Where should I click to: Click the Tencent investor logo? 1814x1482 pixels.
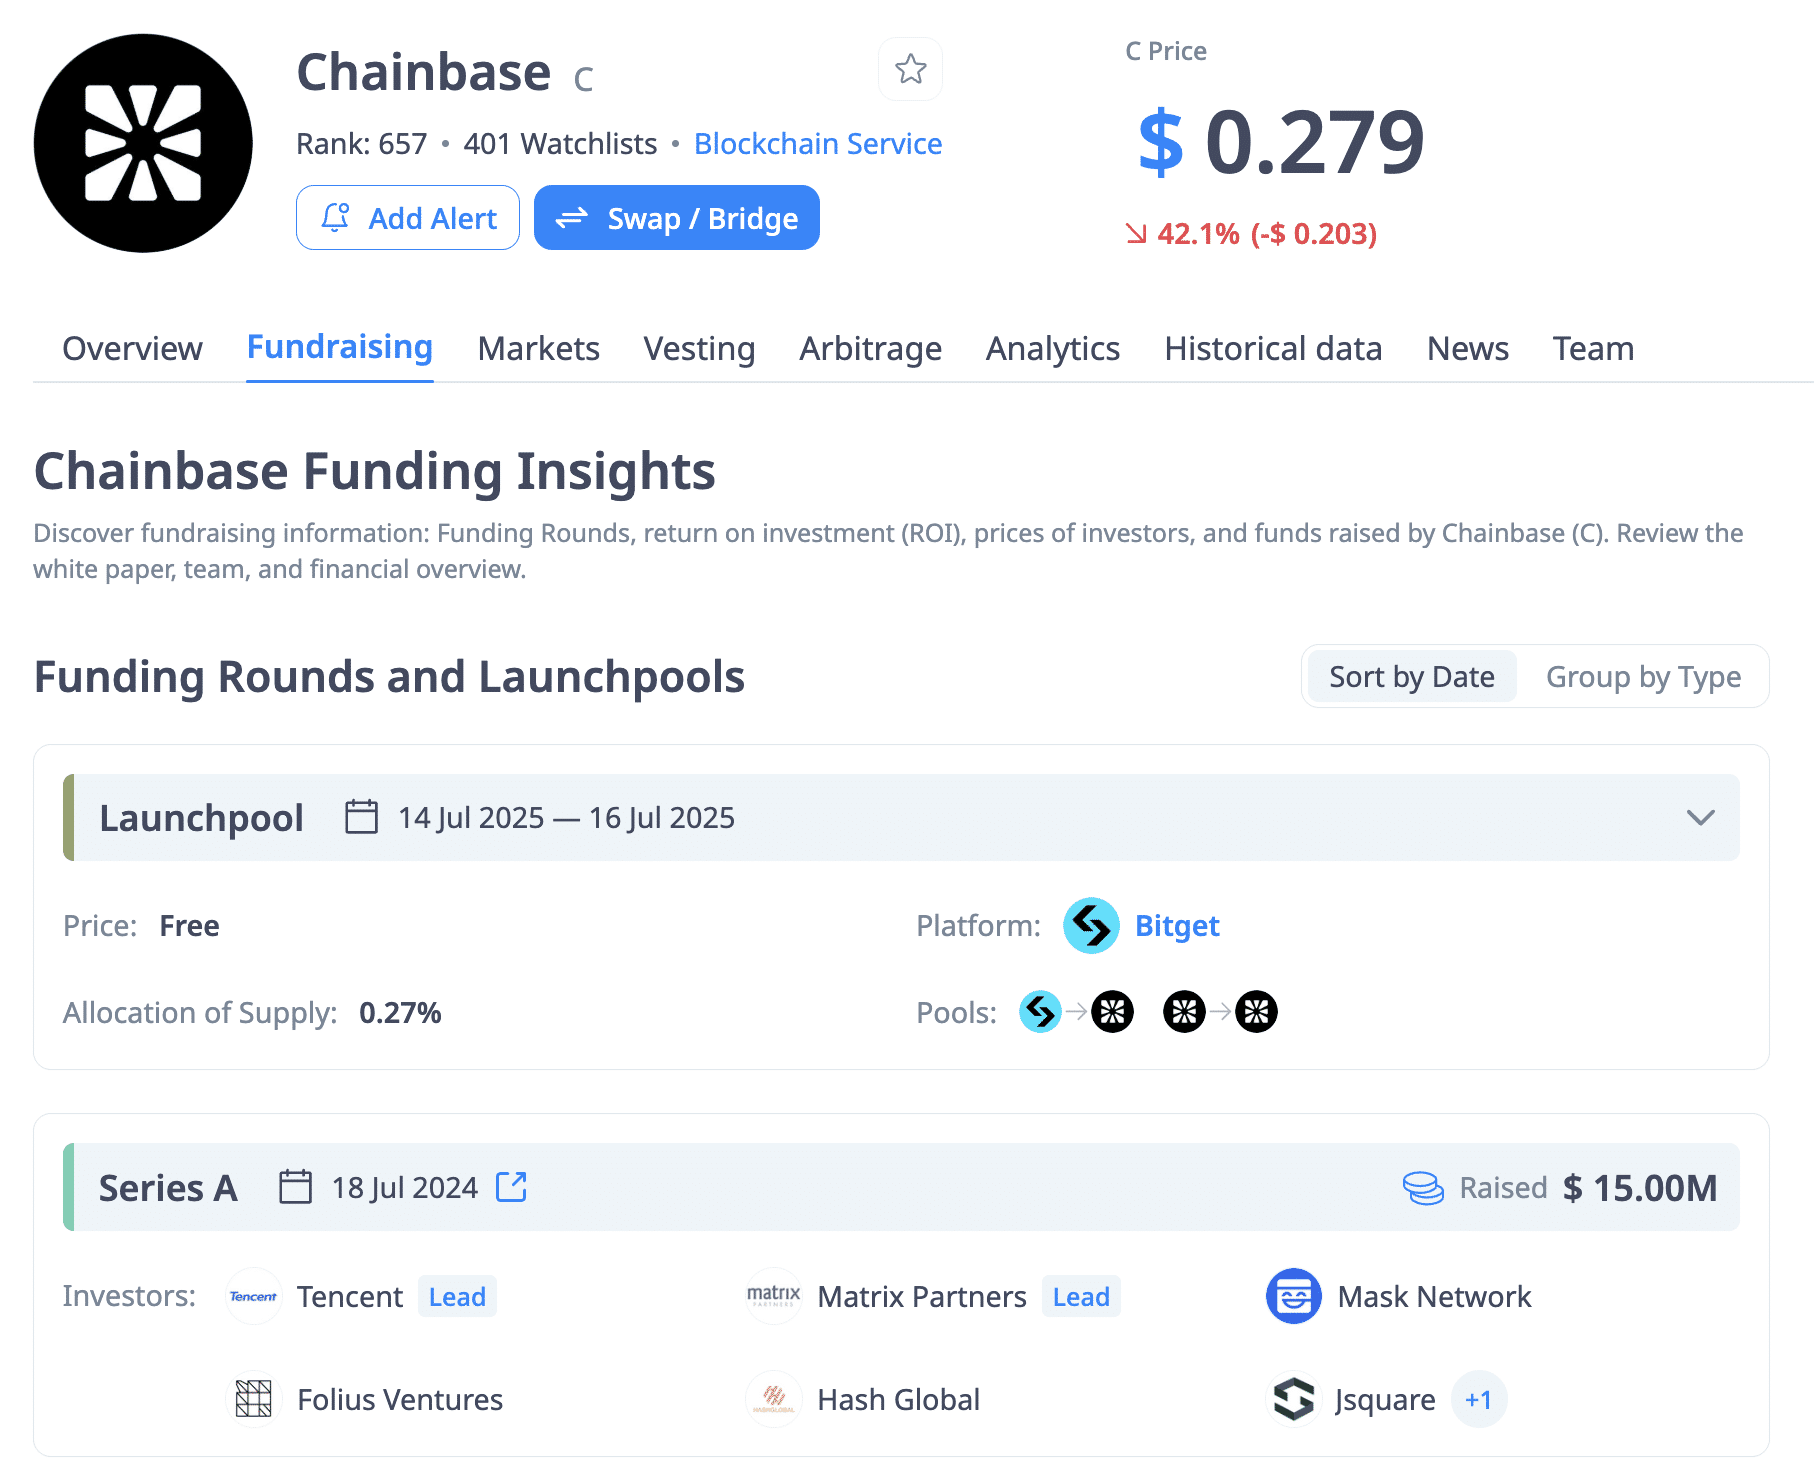(x=253, y=1297)
